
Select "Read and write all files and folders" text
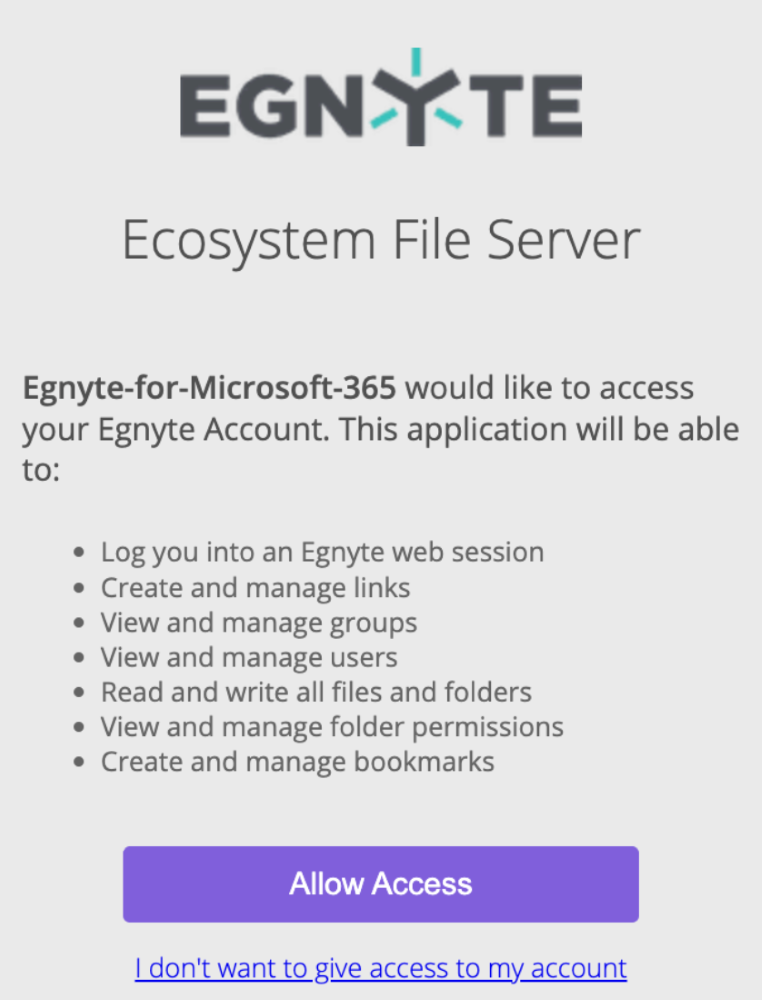[x=316, y=692]
